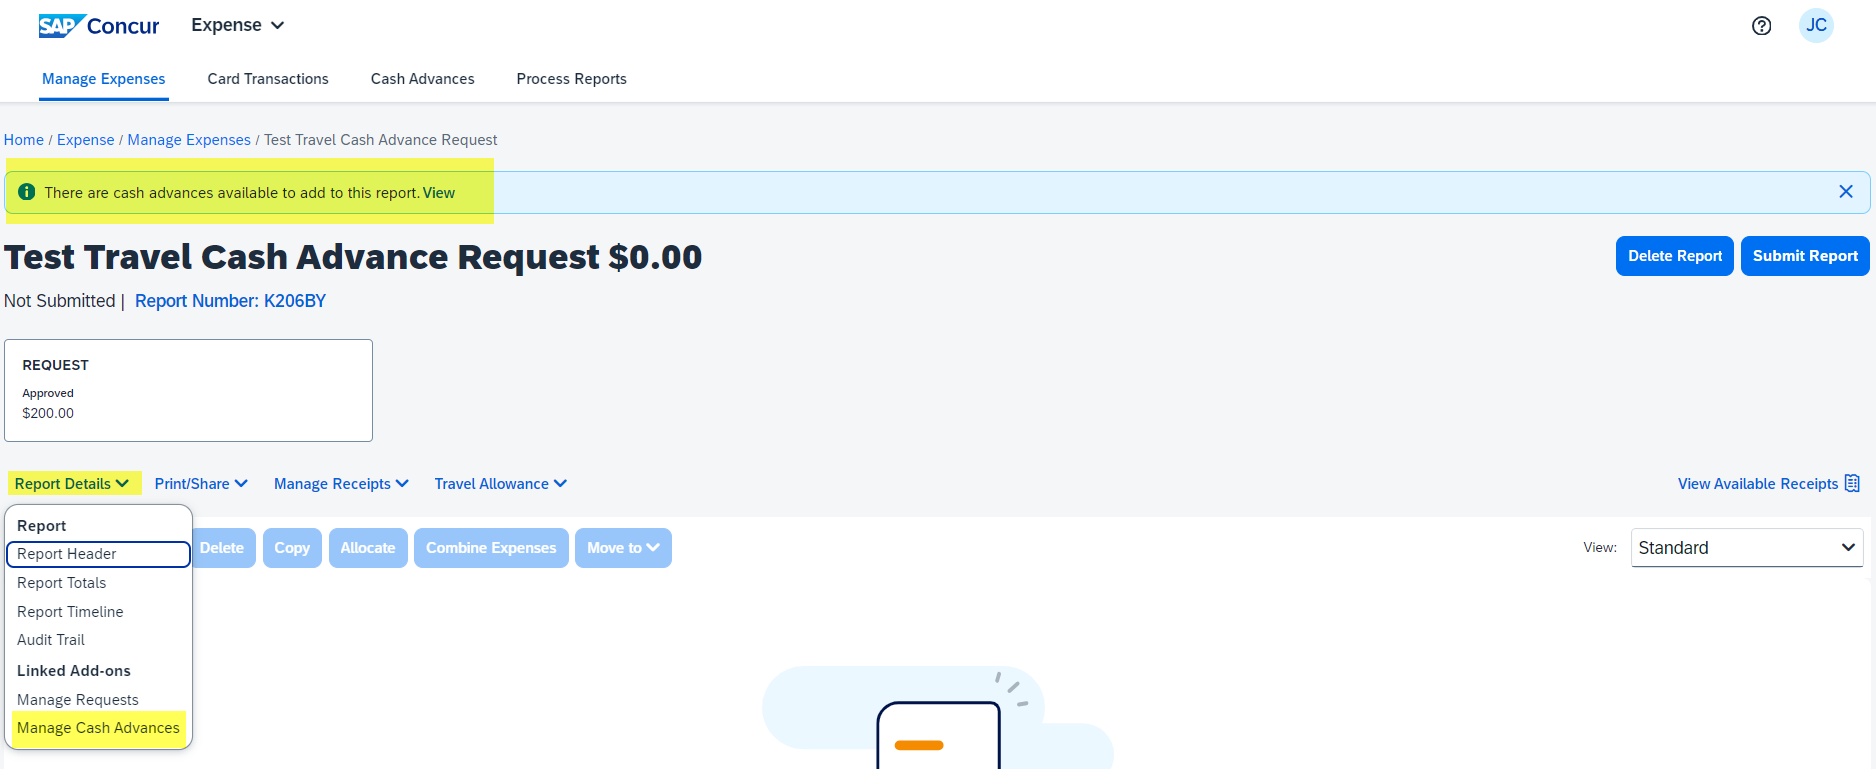
Task: Expand the Manage Receipts menu
Action: 341,484
